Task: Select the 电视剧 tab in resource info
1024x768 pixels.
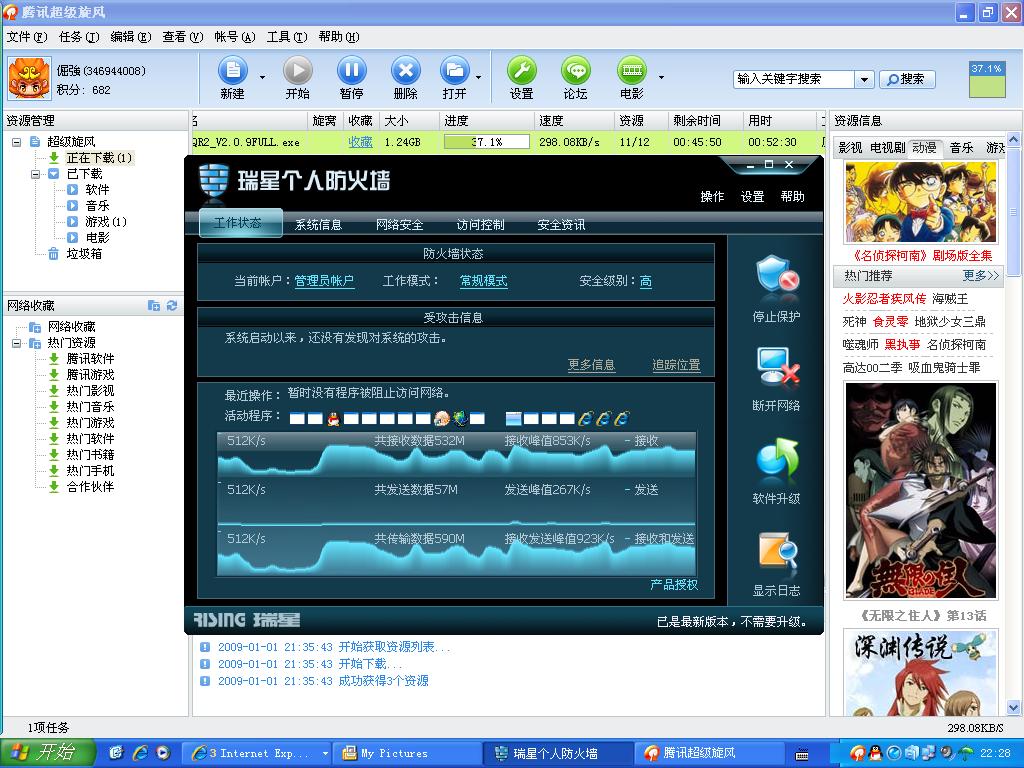Action: point(888,148)
